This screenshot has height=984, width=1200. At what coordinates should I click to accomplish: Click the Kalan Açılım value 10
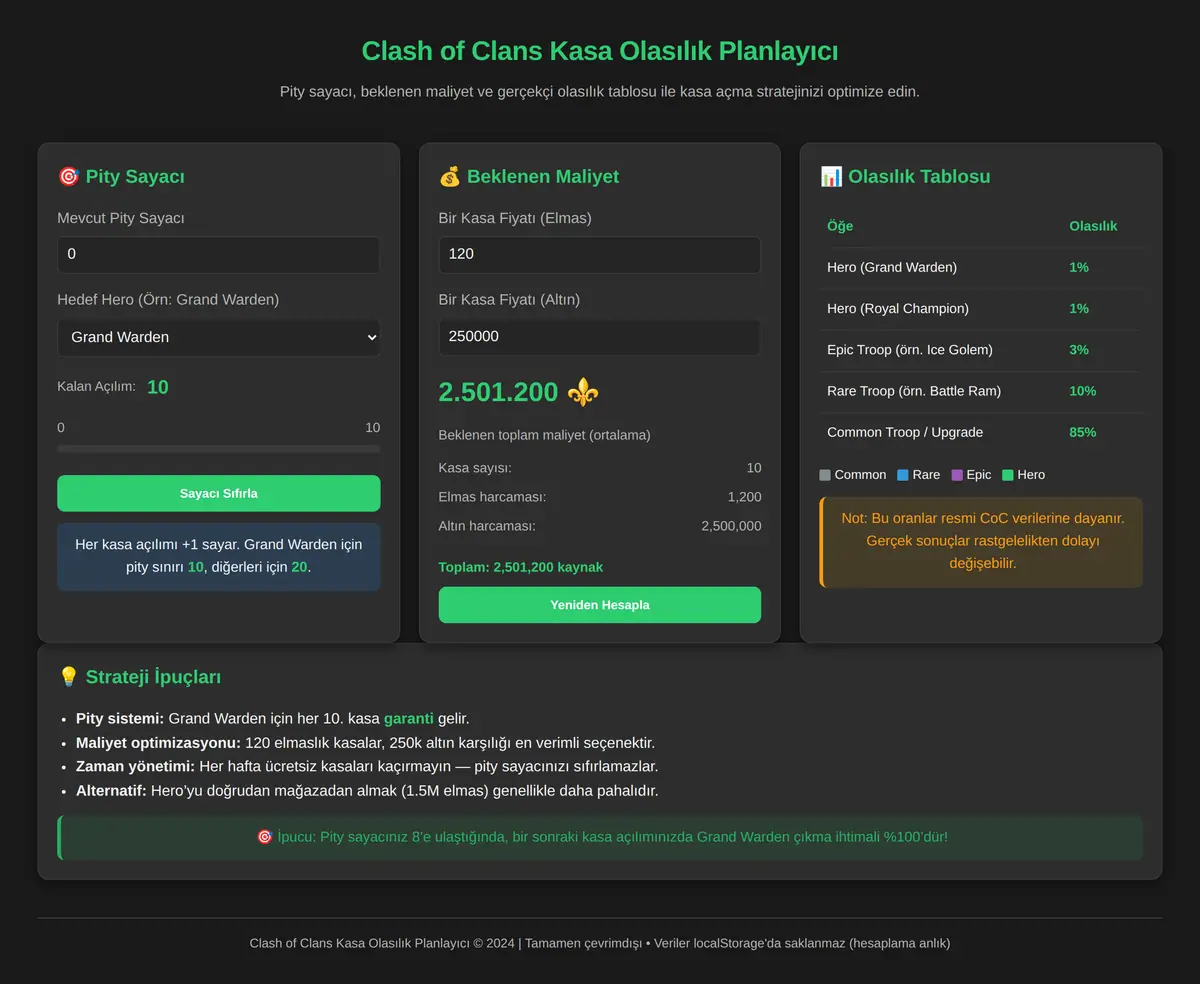coord(158,387)
